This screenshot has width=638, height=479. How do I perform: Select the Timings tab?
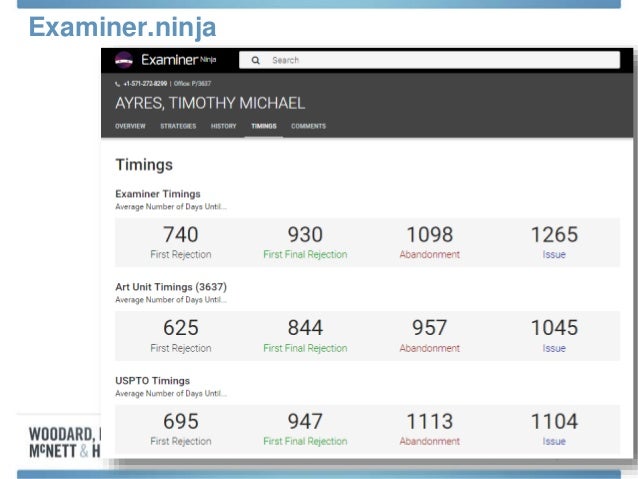pos(264,126)
